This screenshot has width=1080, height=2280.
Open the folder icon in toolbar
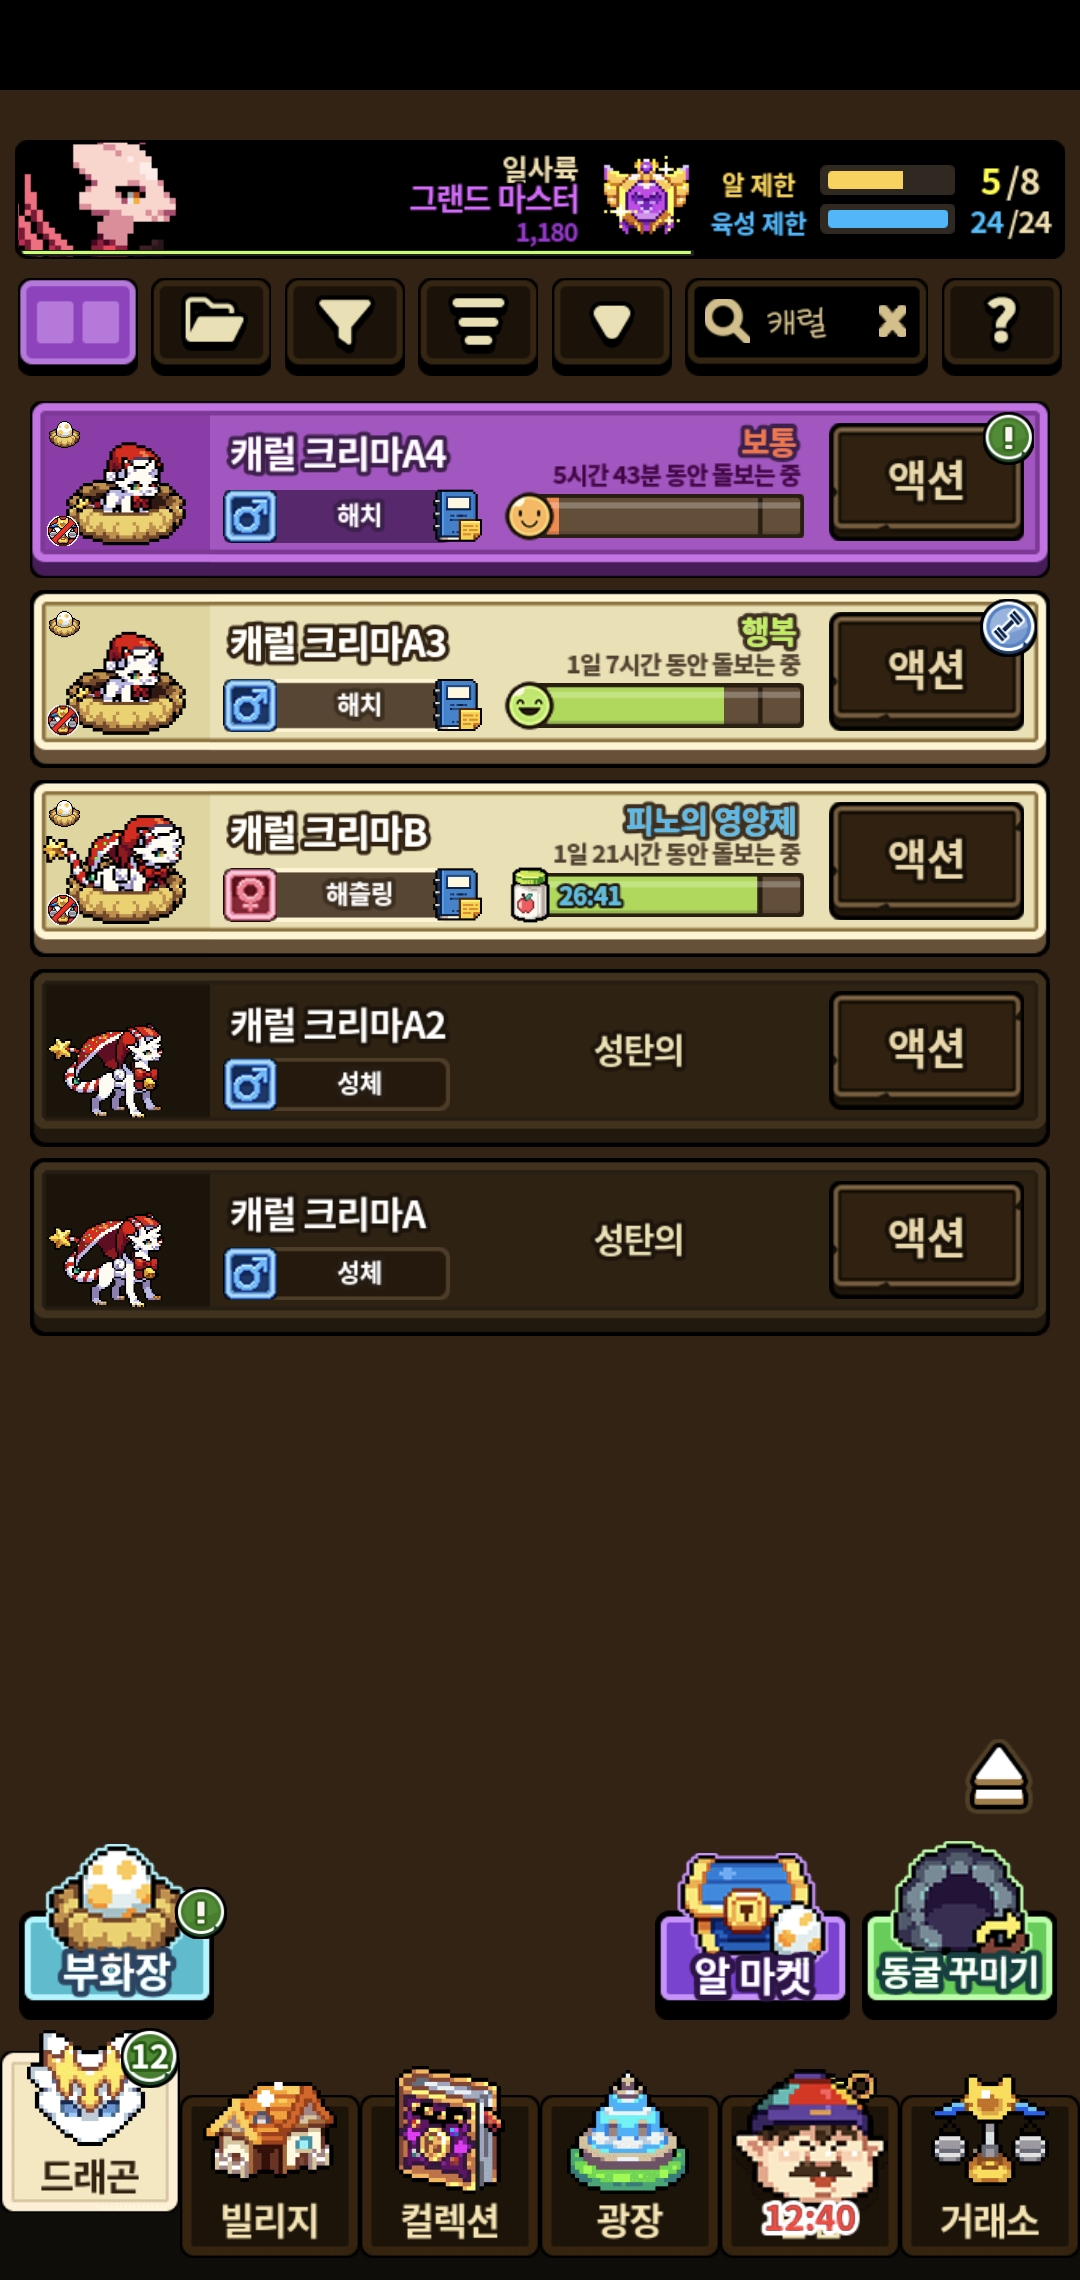click(212, 323)
